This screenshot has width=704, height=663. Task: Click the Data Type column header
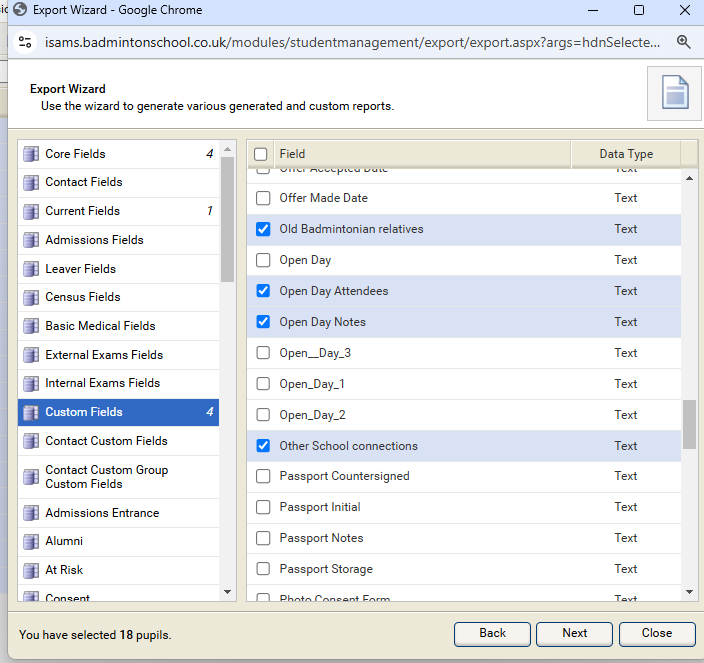(626, 154)
